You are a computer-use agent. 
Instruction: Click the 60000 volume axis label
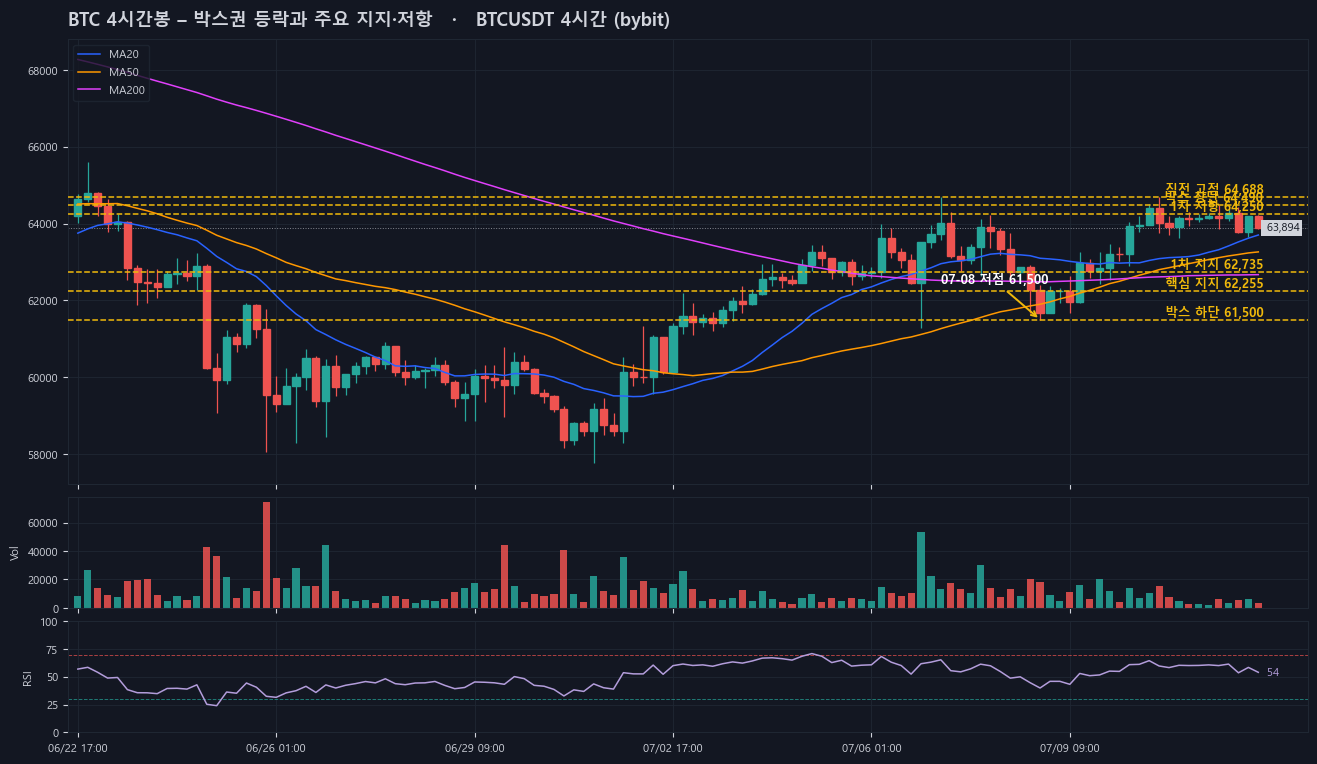tap(42, 523)
